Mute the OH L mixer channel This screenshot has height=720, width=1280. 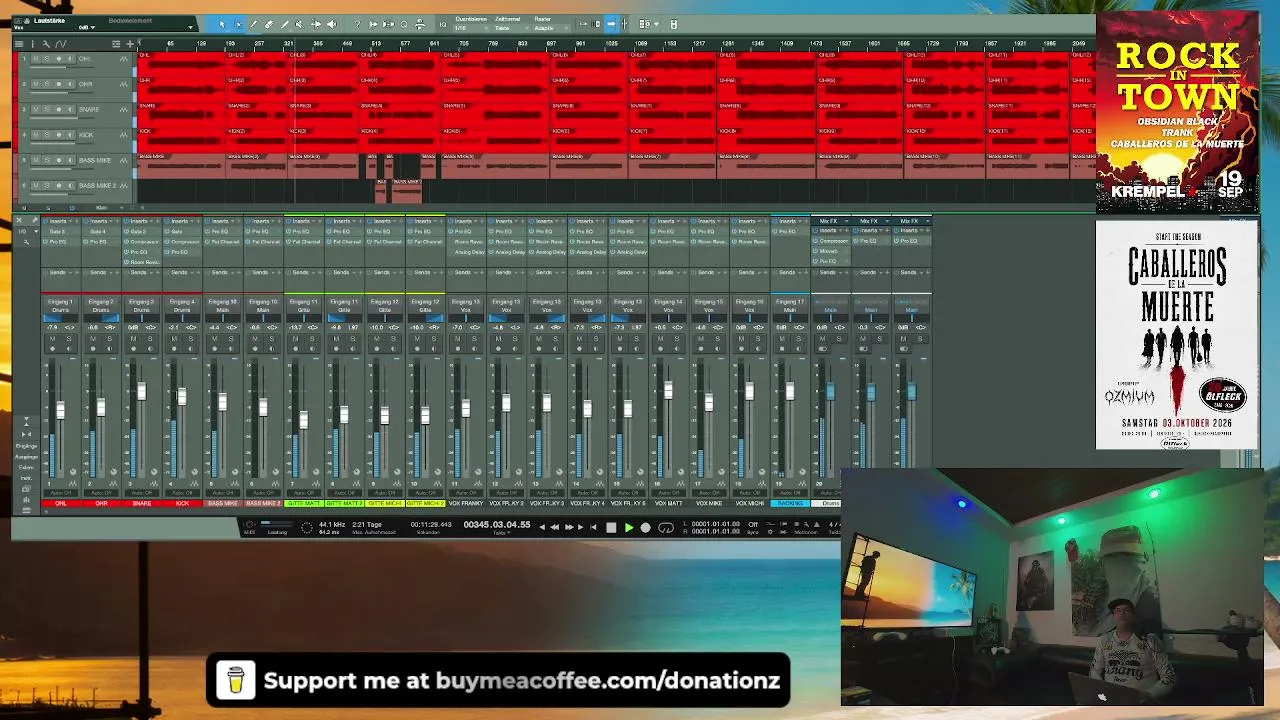(52, 339)
